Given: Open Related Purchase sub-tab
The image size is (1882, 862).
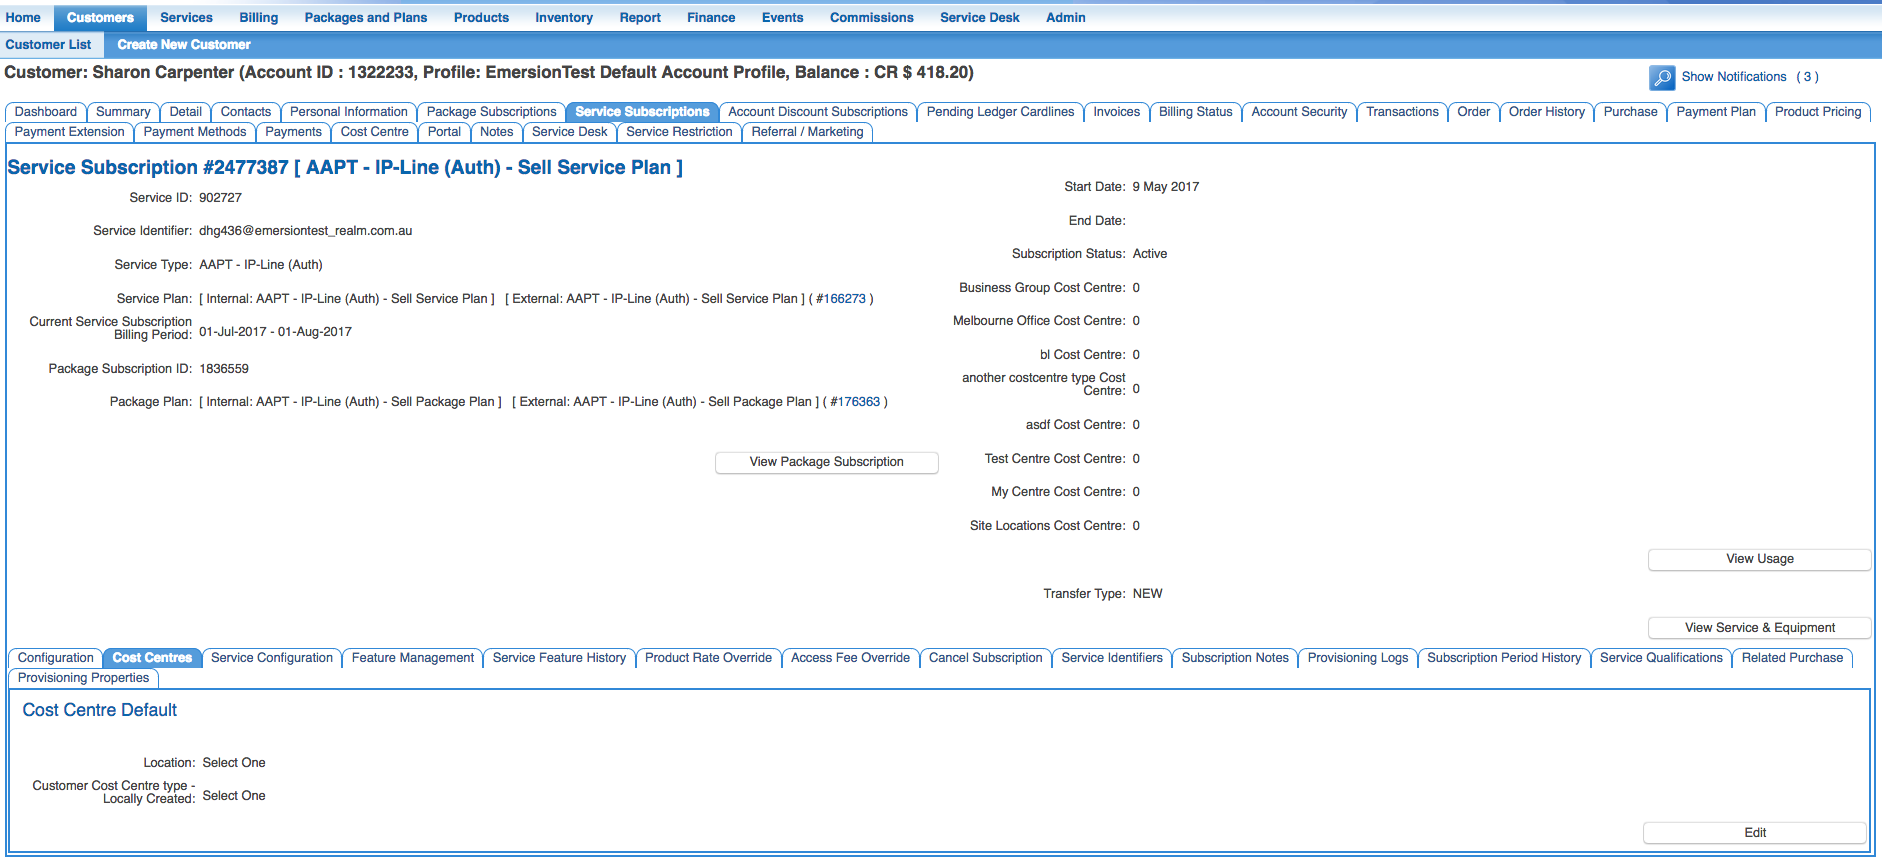Looking at the screenshot, I should [1792, 658].
